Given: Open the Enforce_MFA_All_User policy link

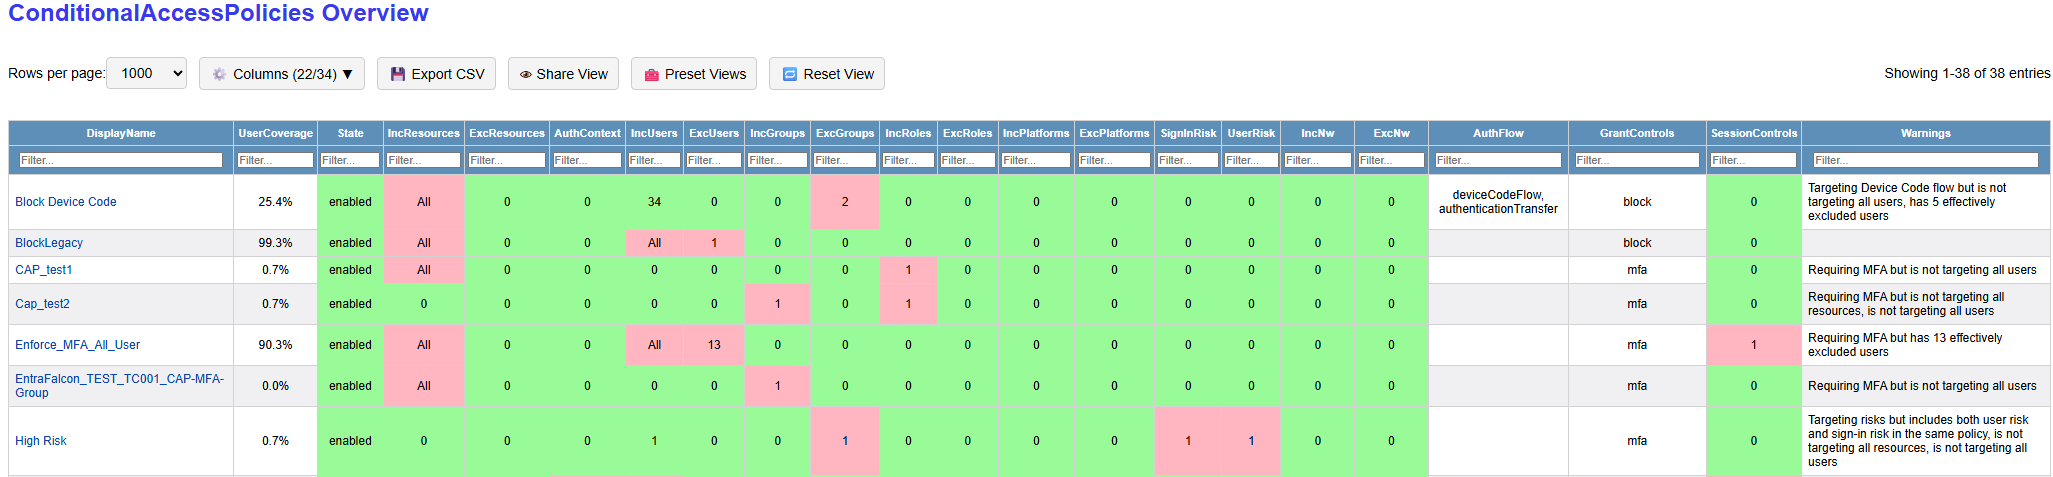Looking at the screenshot, I should pos(77,345).
